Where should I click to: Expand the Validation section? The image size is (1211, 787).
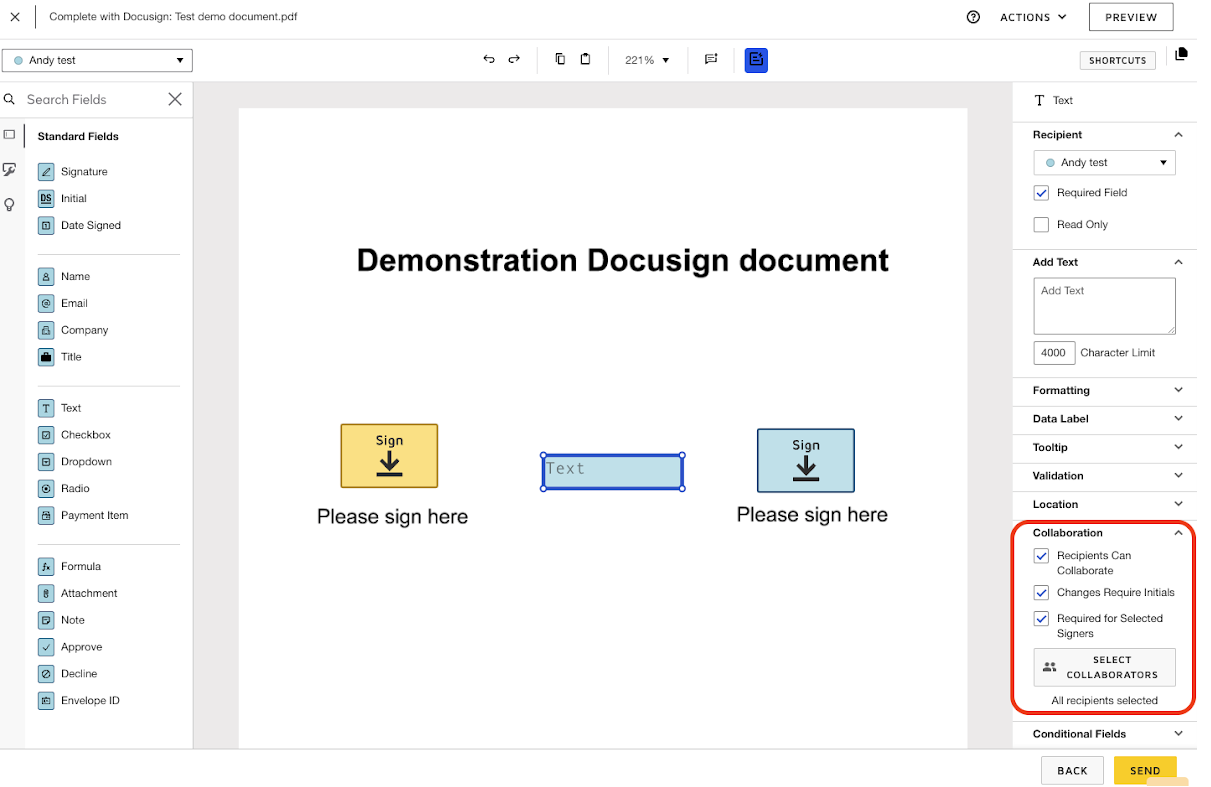[x=1104, y=476]
